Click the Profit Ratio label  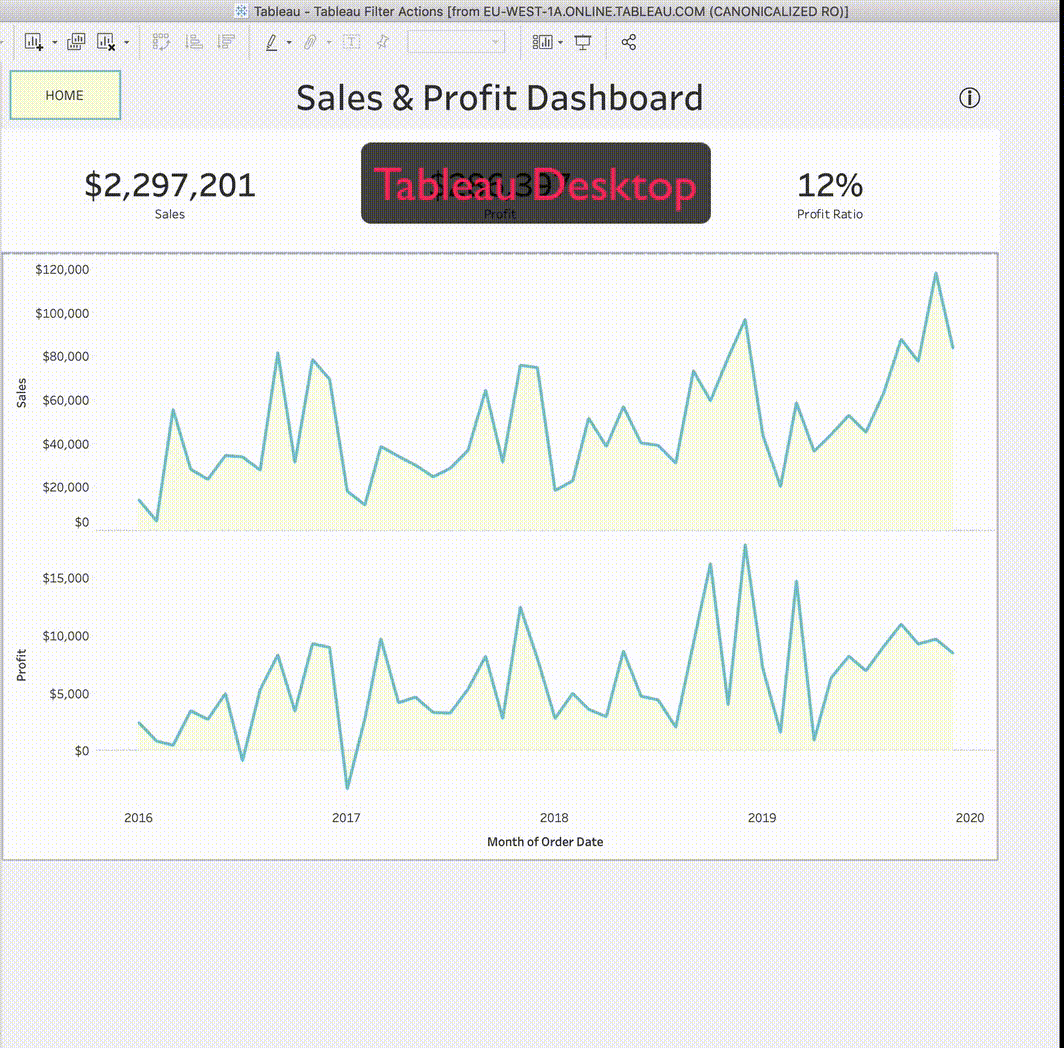click(830, 214)
